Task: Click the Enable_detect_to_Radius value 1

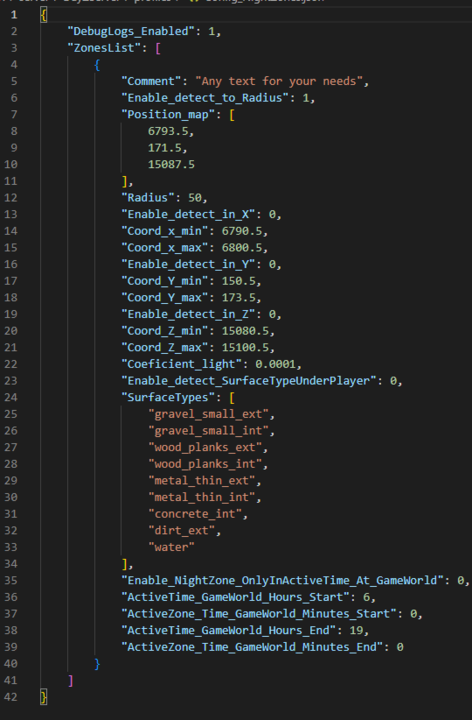Action: (306, 98)
